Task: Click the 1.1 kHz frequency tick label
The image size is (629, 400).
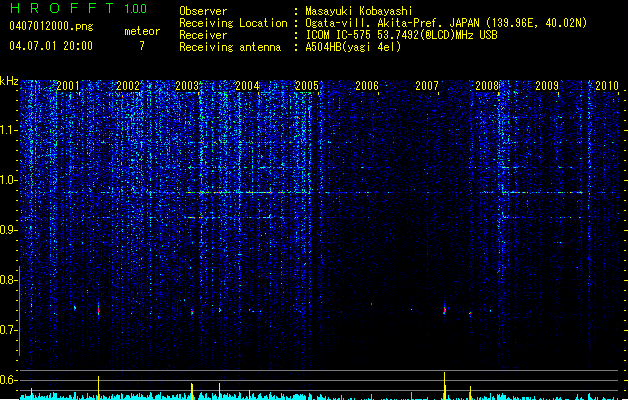Action: [x=9, y=130]
